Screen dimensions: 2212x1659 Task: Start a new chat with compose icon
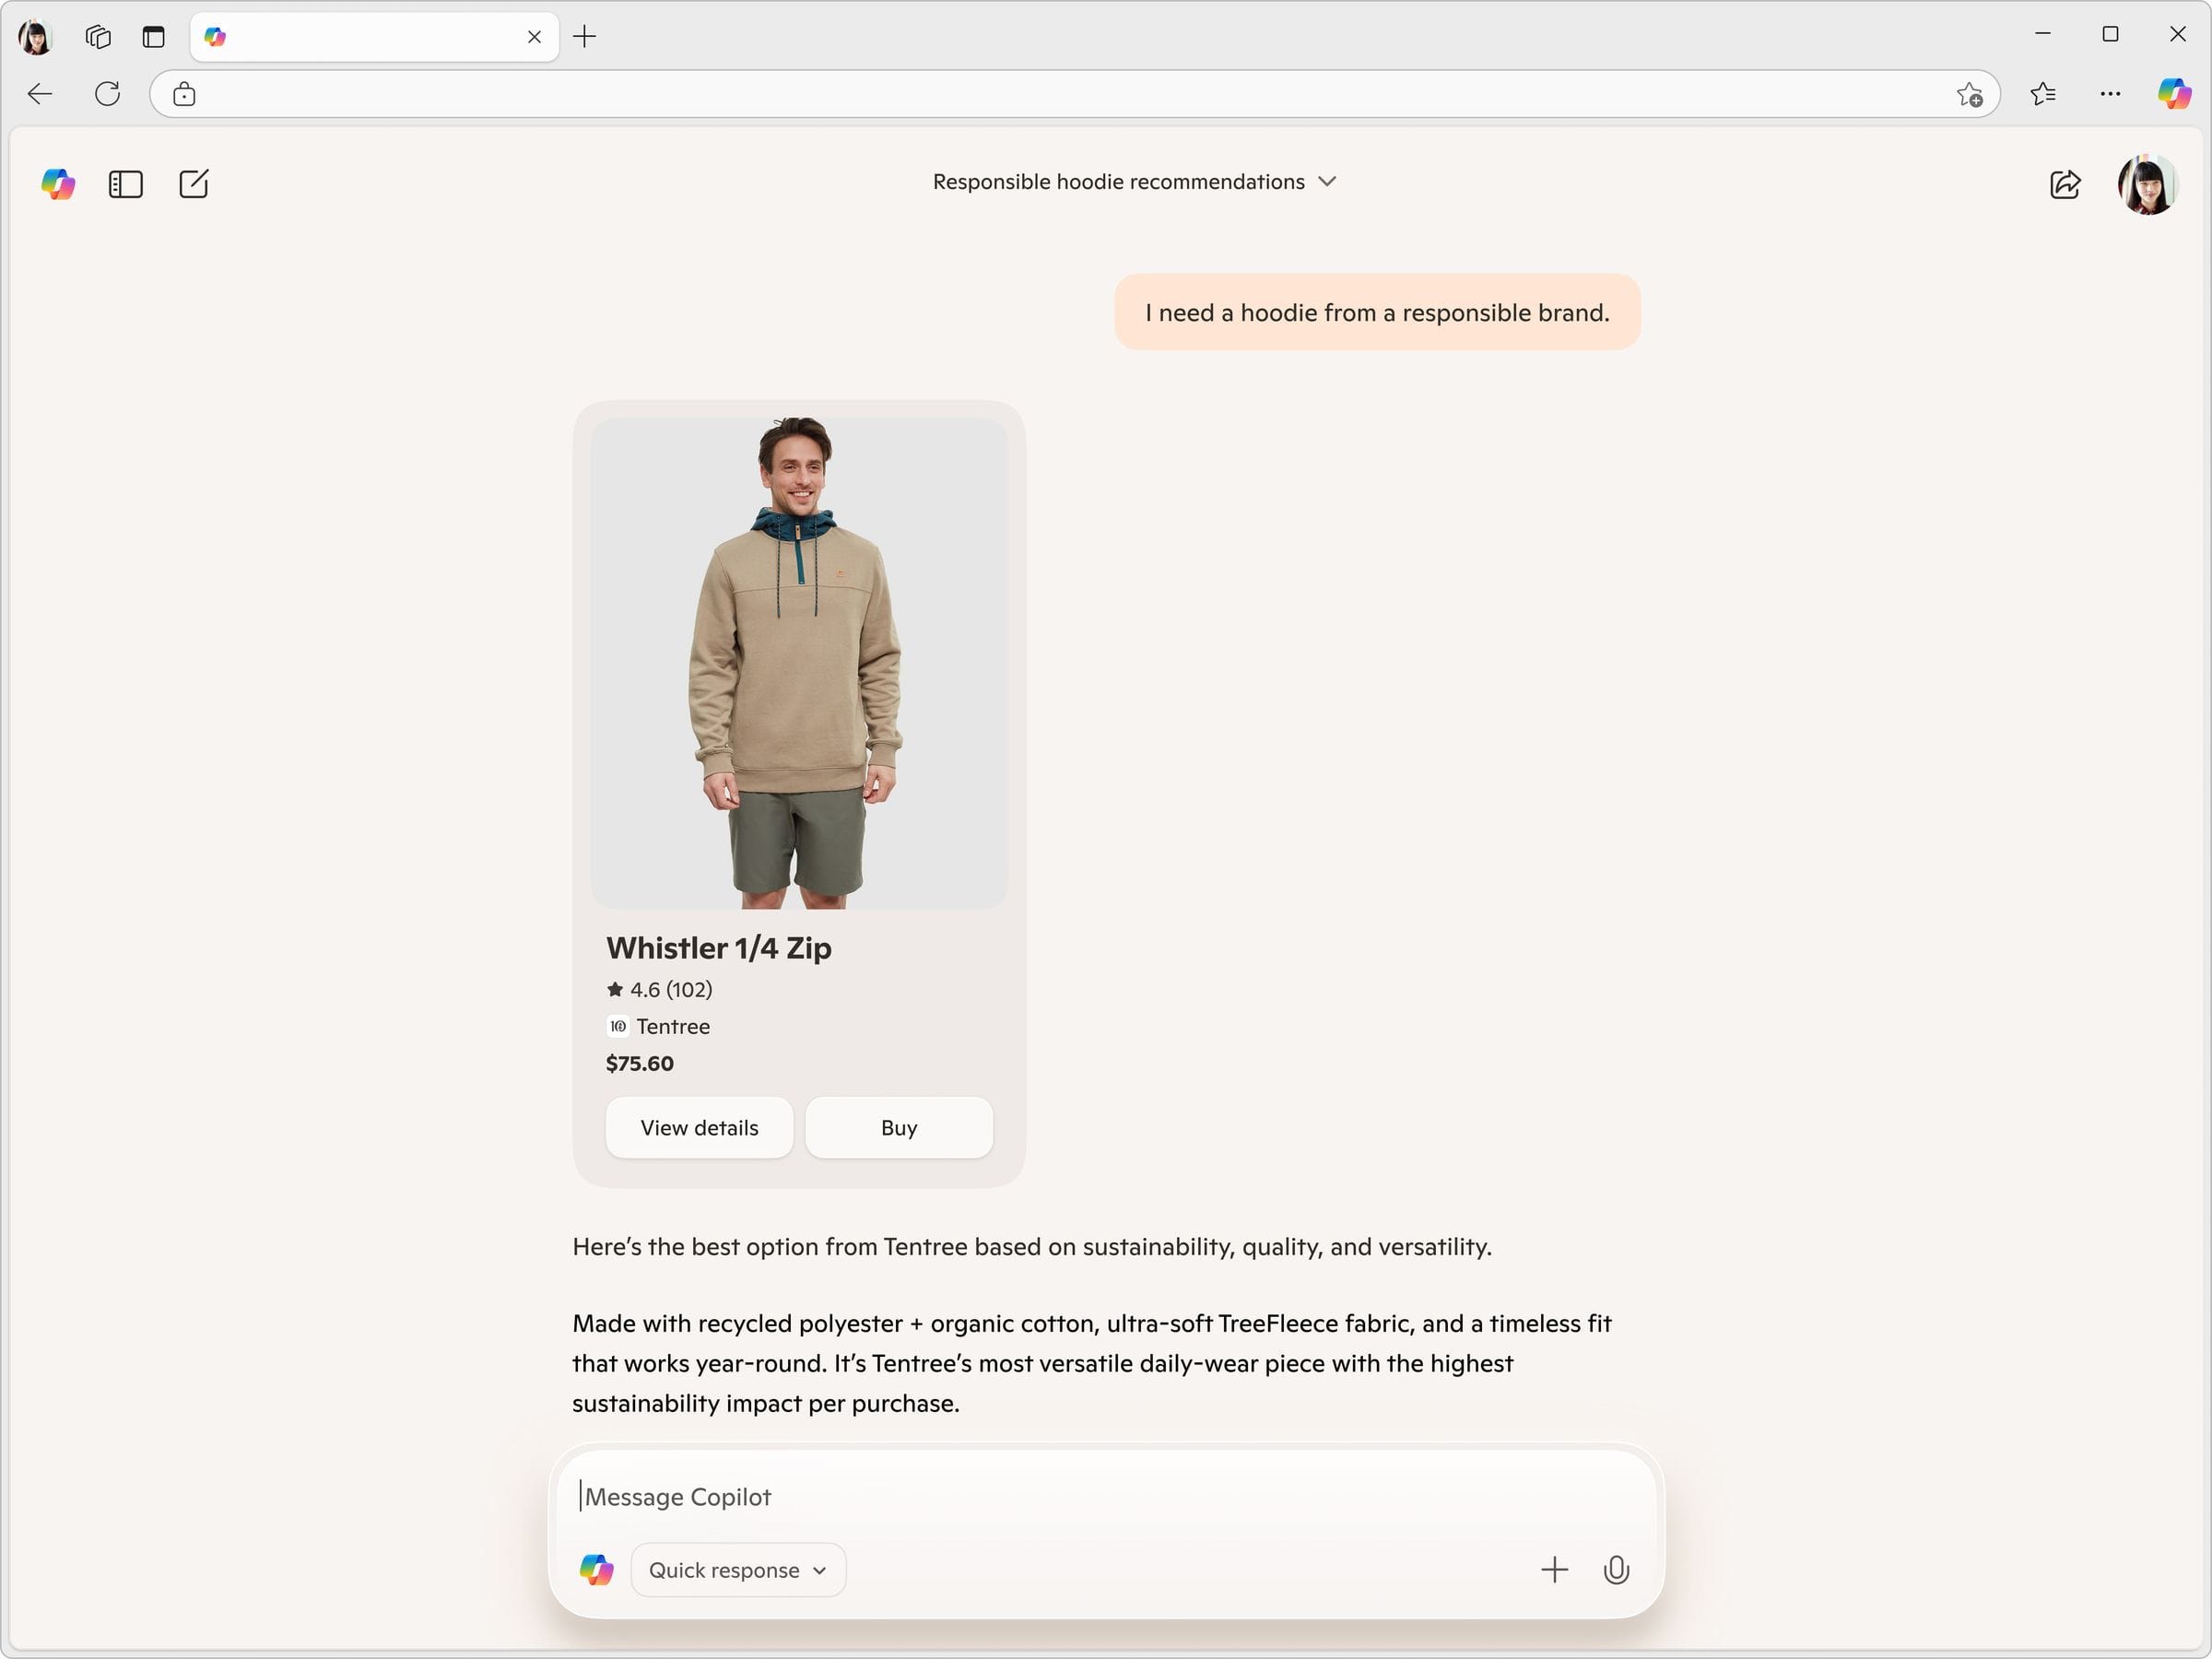coord(194,184)
